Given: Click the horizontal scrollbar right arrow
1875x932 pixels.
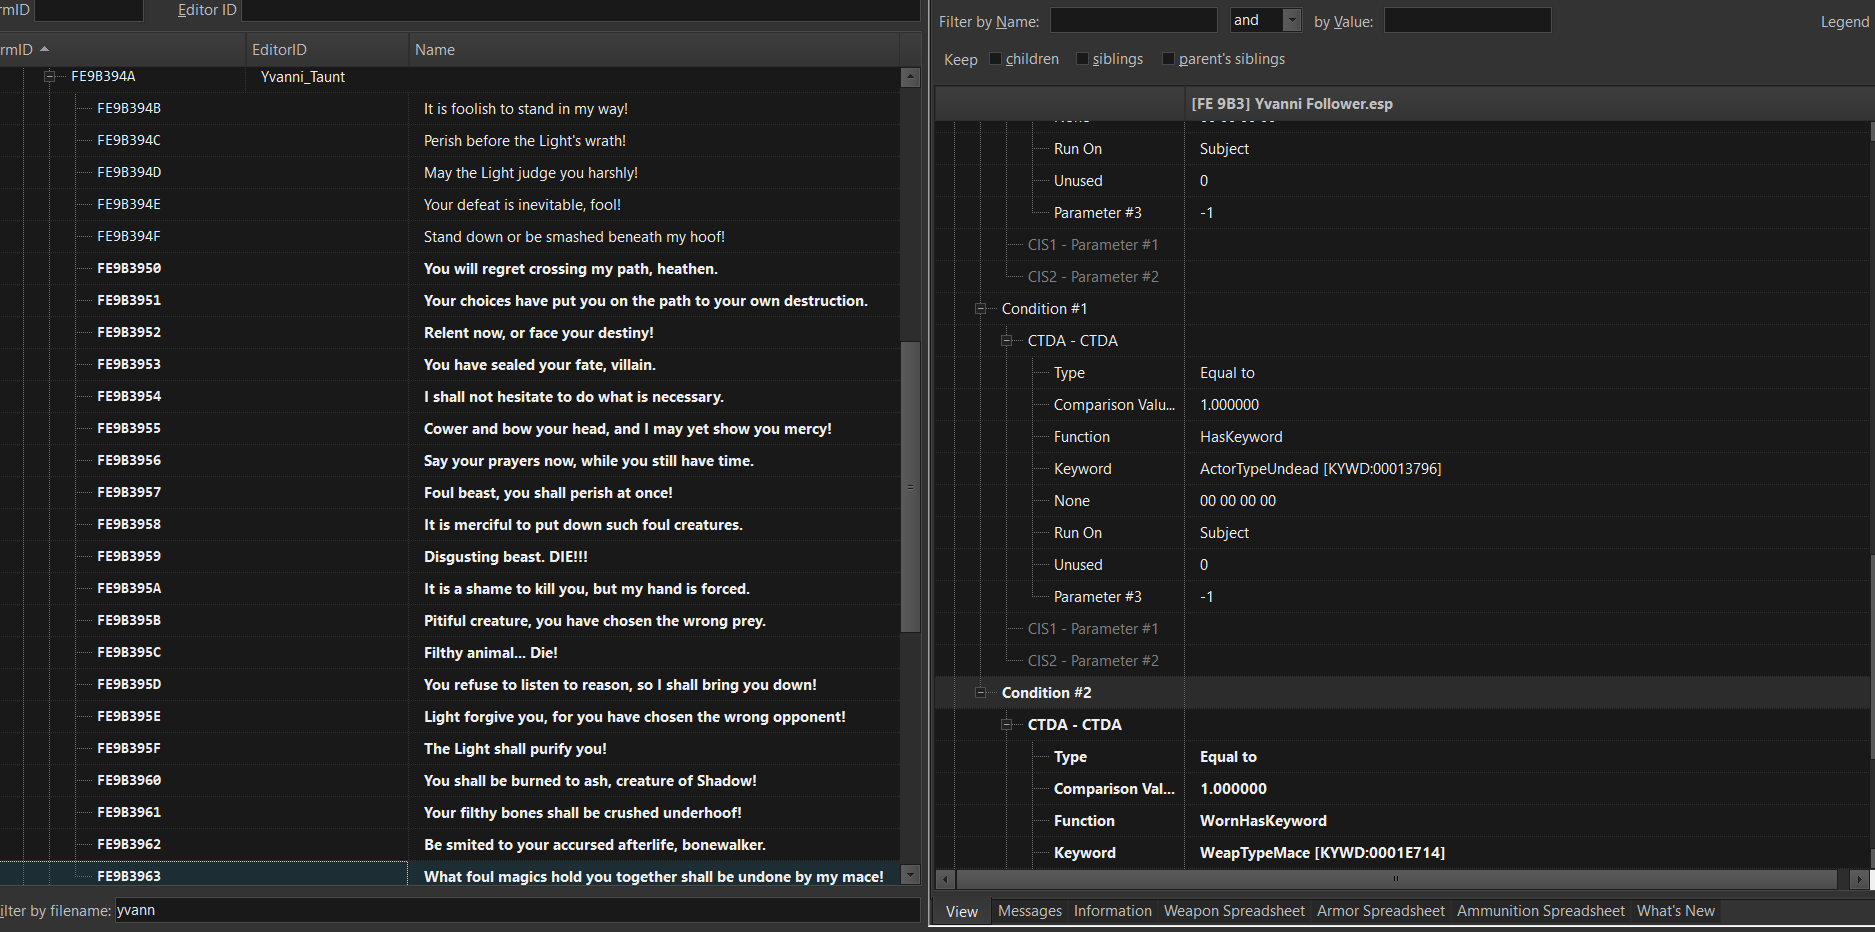Looking at the screenshot, I should [1859, 879].
